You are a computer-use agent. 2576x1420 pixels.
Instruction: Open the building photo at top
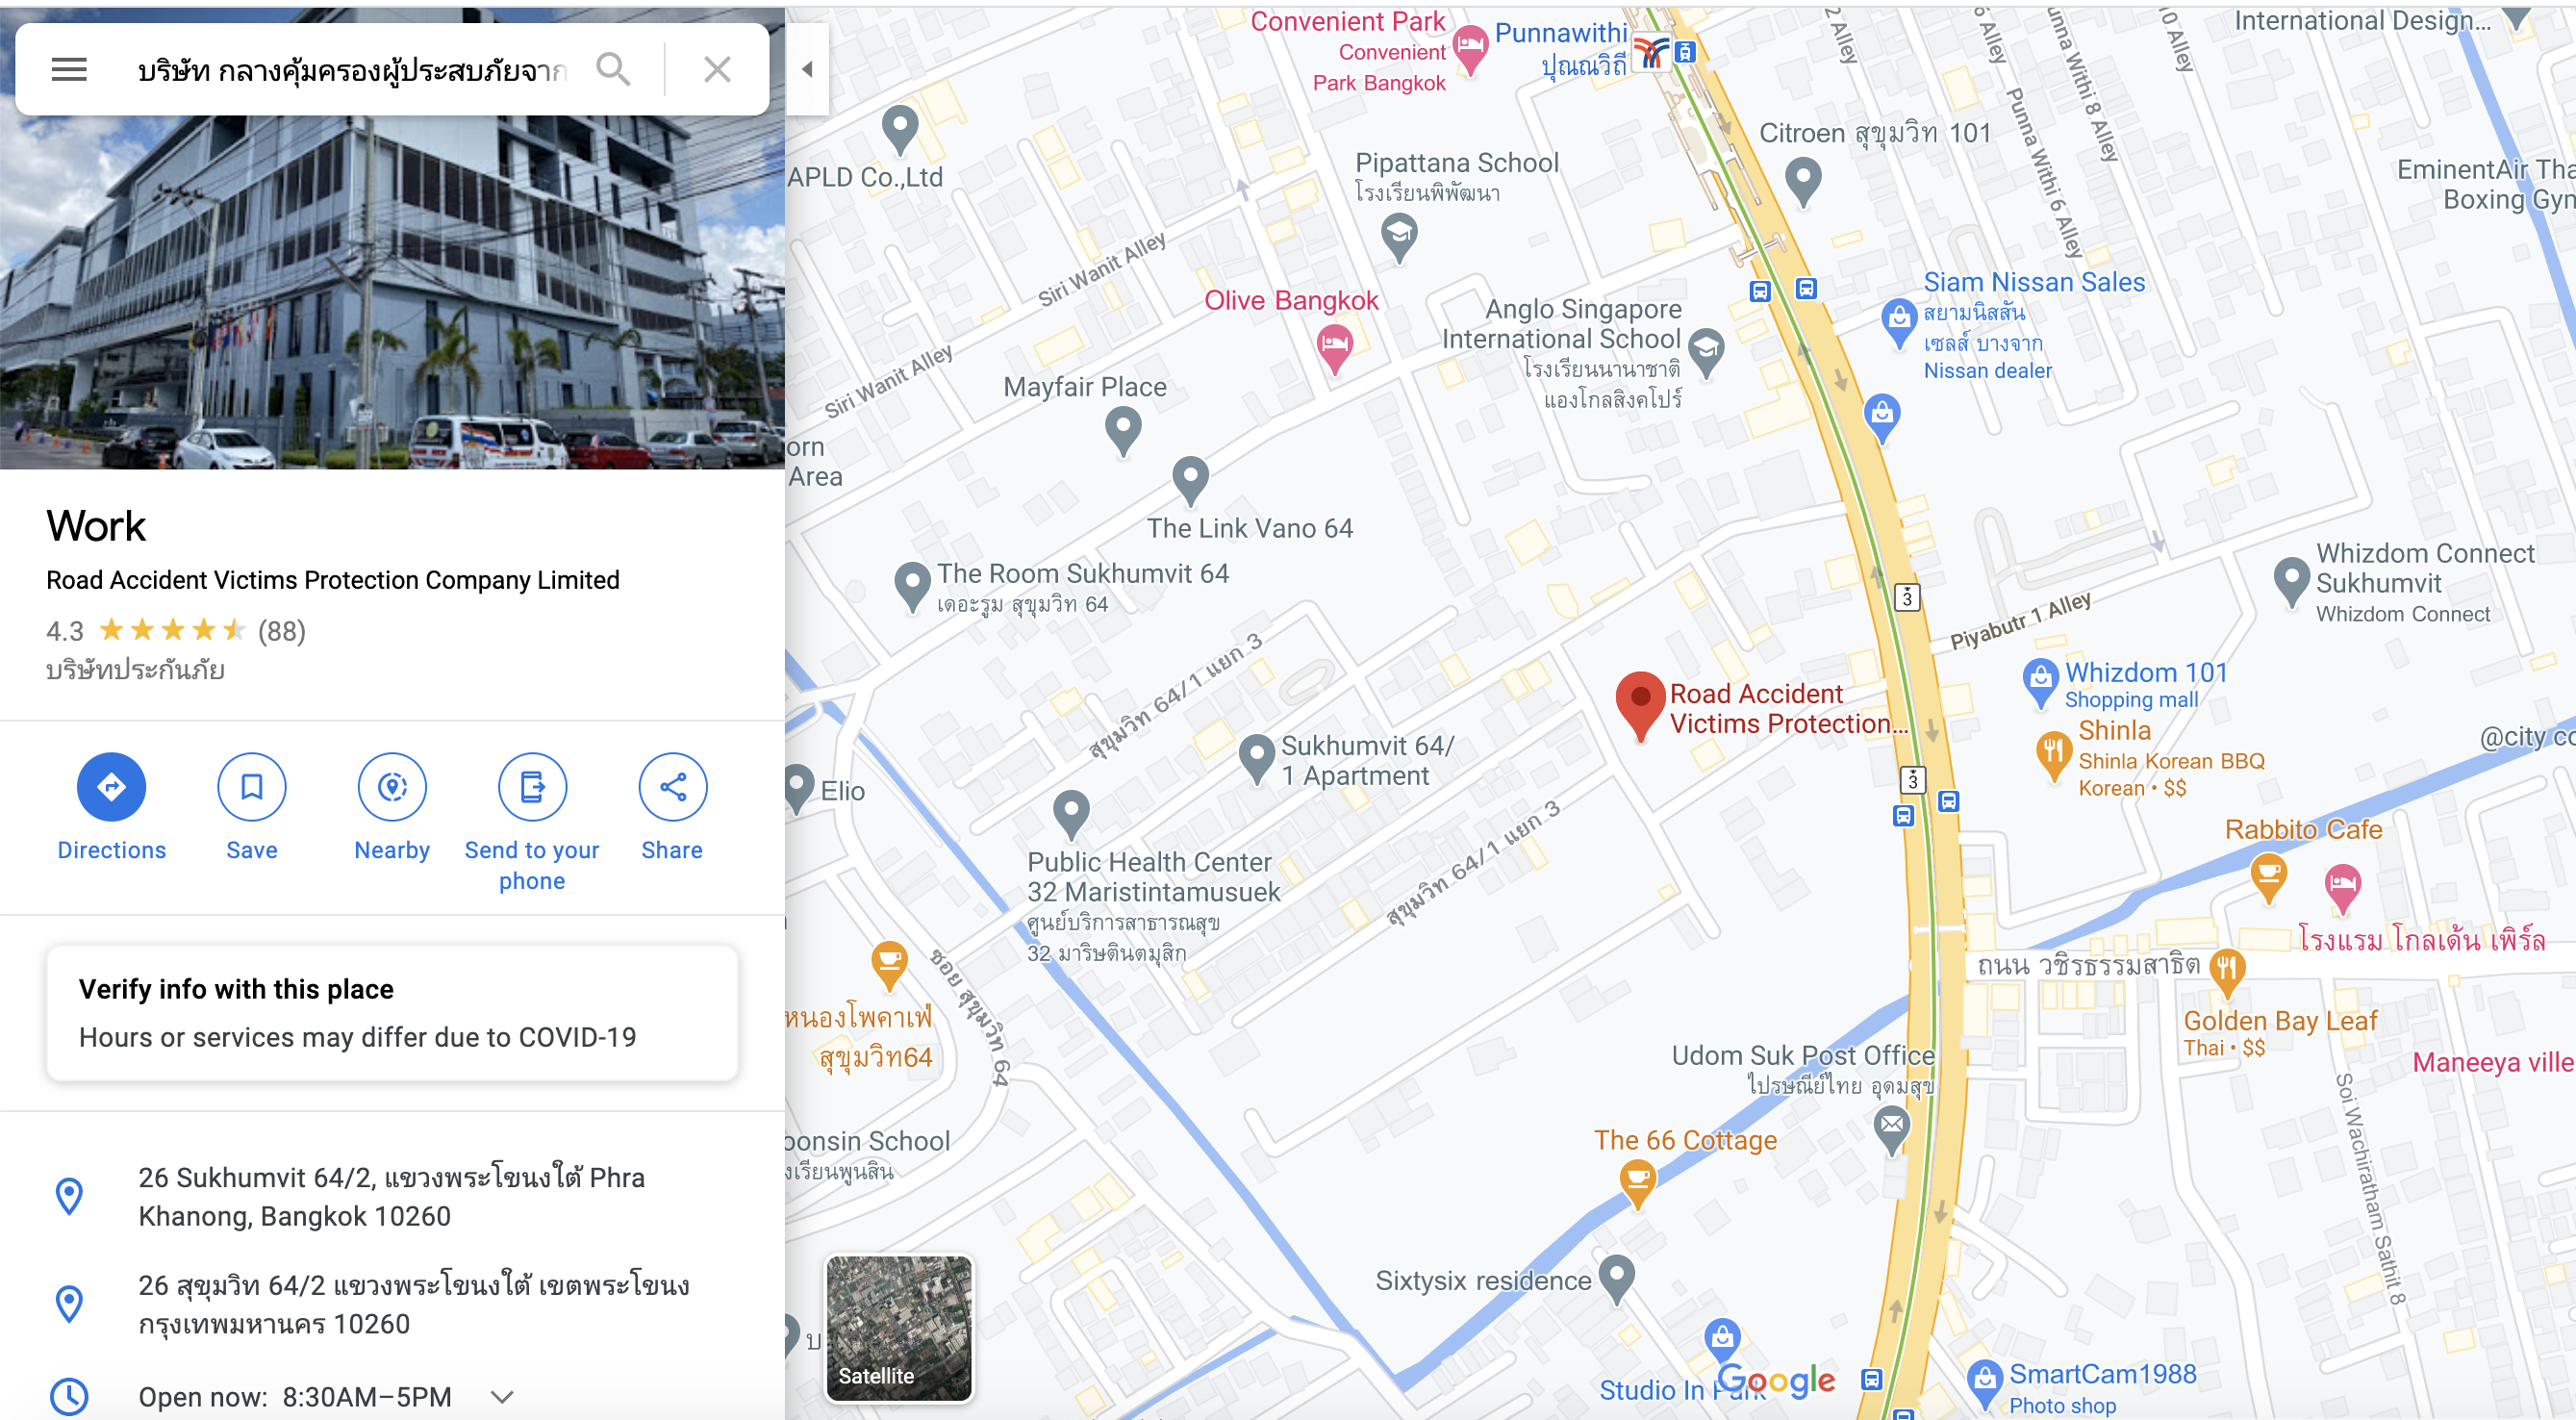coord(392,290)
